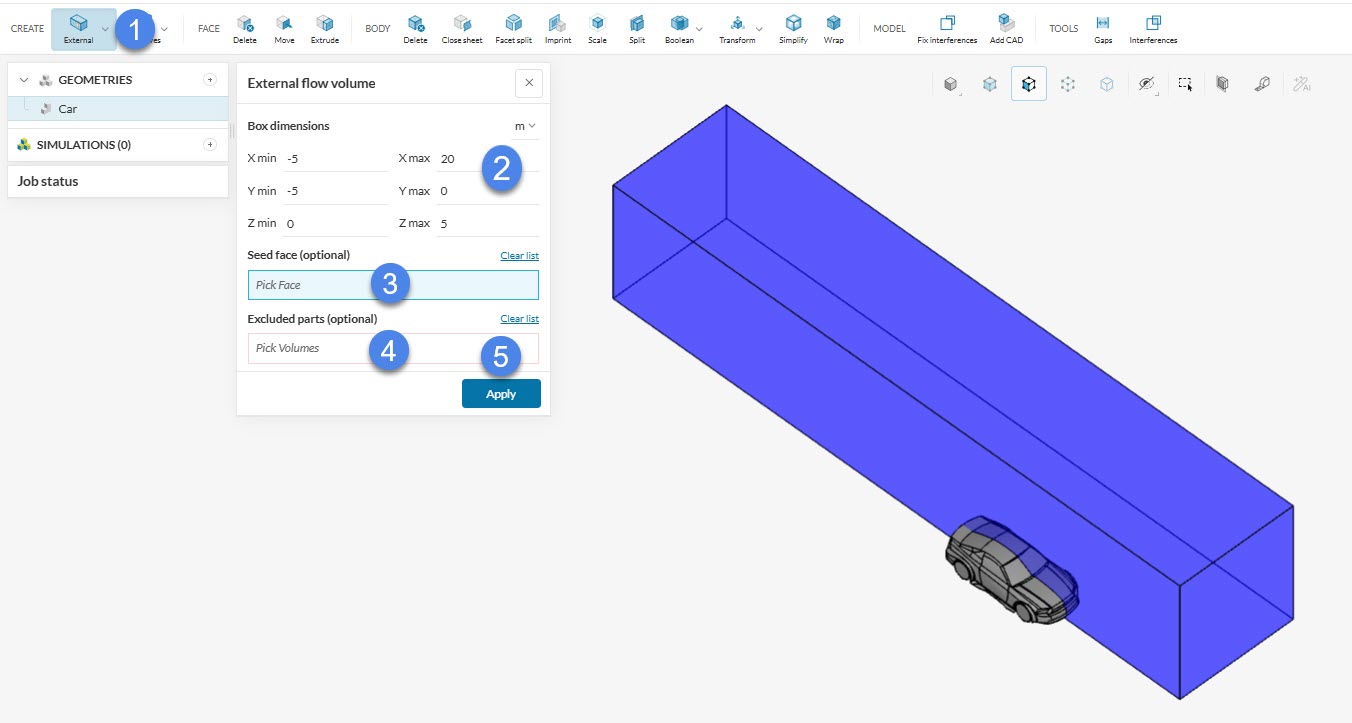Choose the Transform body tool
The image size is (1352, 723).
(737, 29)
